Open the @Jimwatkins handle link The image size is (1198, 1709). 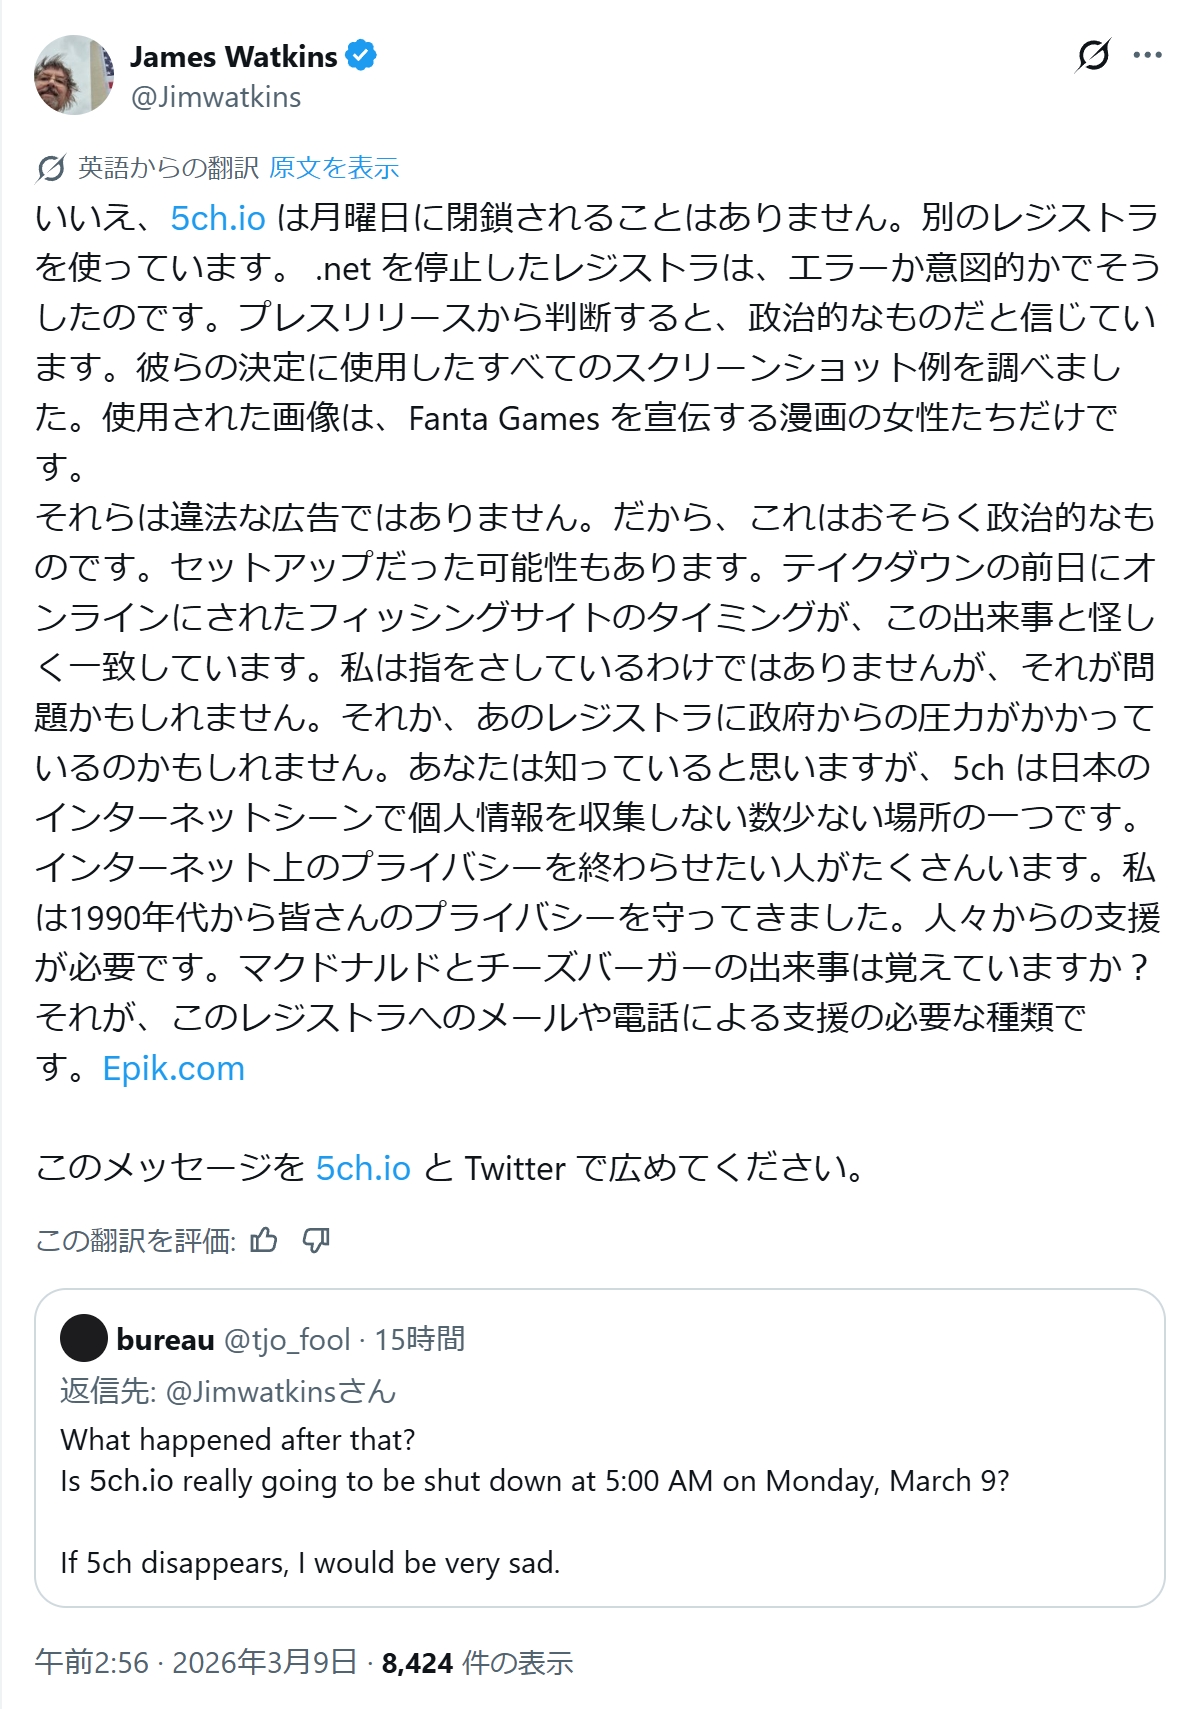click(216, 97)
